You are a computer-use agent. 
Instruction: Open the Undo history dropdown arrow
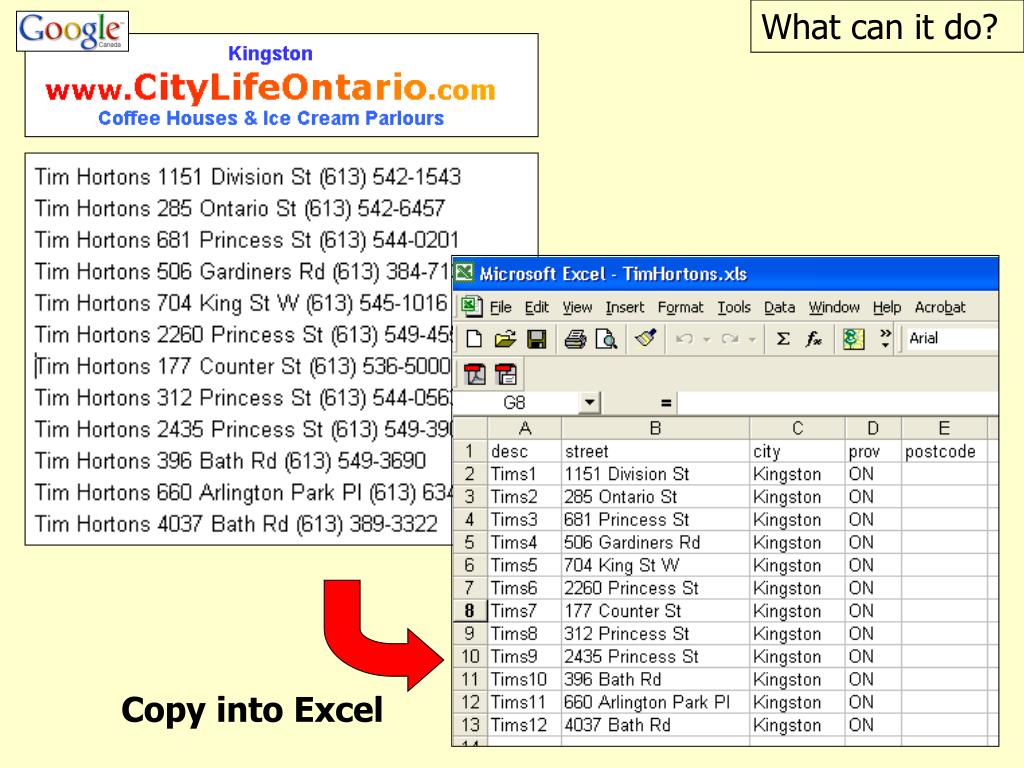click(x=706, y=340)
